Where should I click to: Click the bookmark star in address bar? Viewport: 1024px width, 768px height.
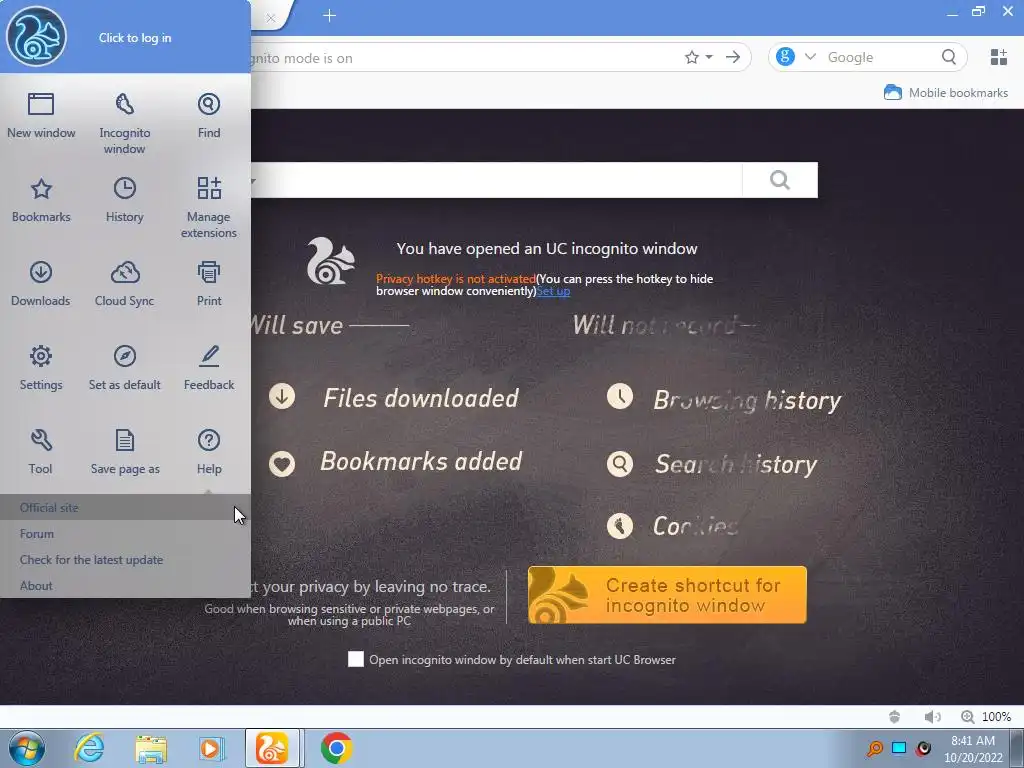pos(692,57)
